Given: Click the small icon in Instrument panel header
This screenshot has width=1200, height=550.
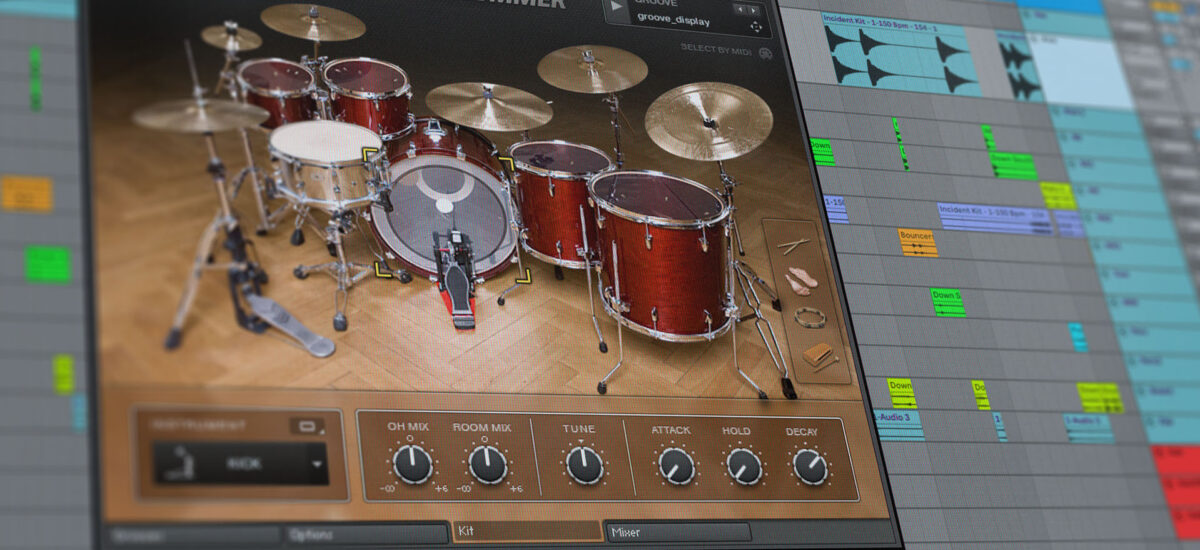Looking at the screenshot, I should pos(306,425).
